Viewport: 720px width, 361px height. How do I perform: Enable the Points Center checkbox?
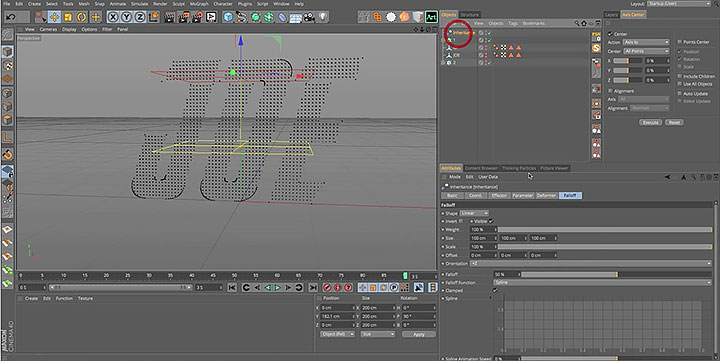[x=680, y=42]
